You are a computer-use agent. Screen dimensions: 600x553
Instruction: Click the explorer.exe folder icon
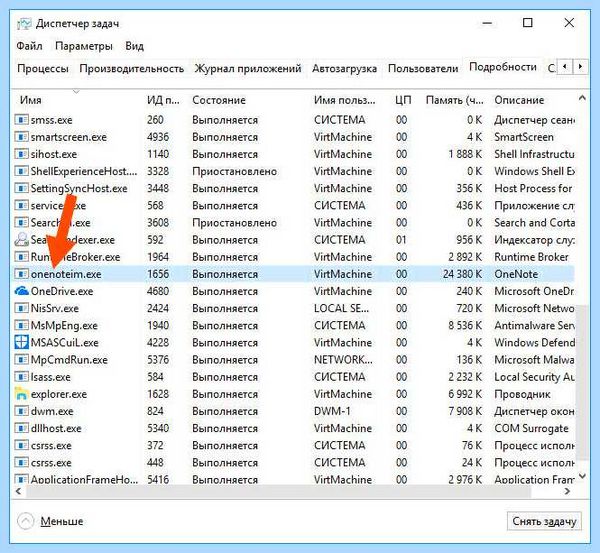coord(21,394)
